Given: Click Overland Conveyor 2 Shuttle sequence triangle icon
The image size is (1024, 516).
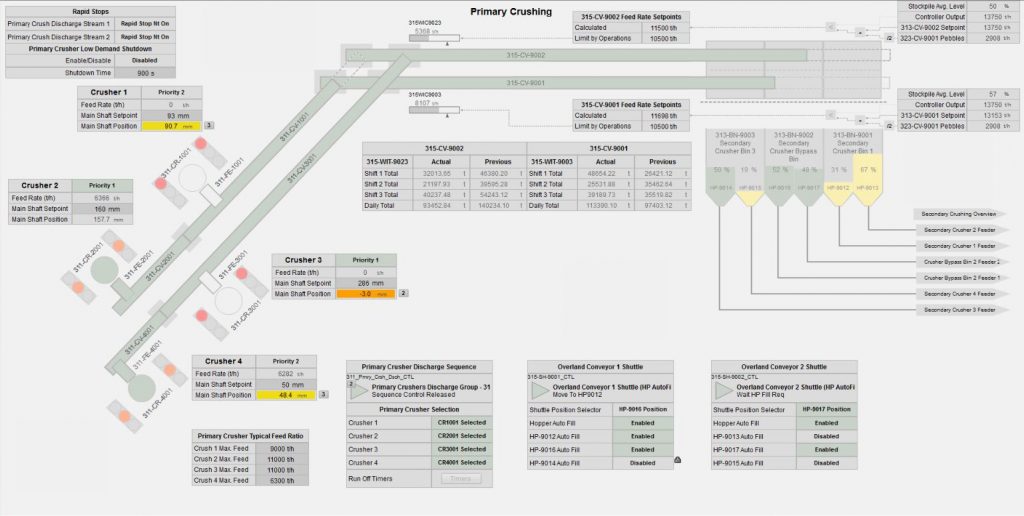Looking at the screenshot, I should coord(724,391).
